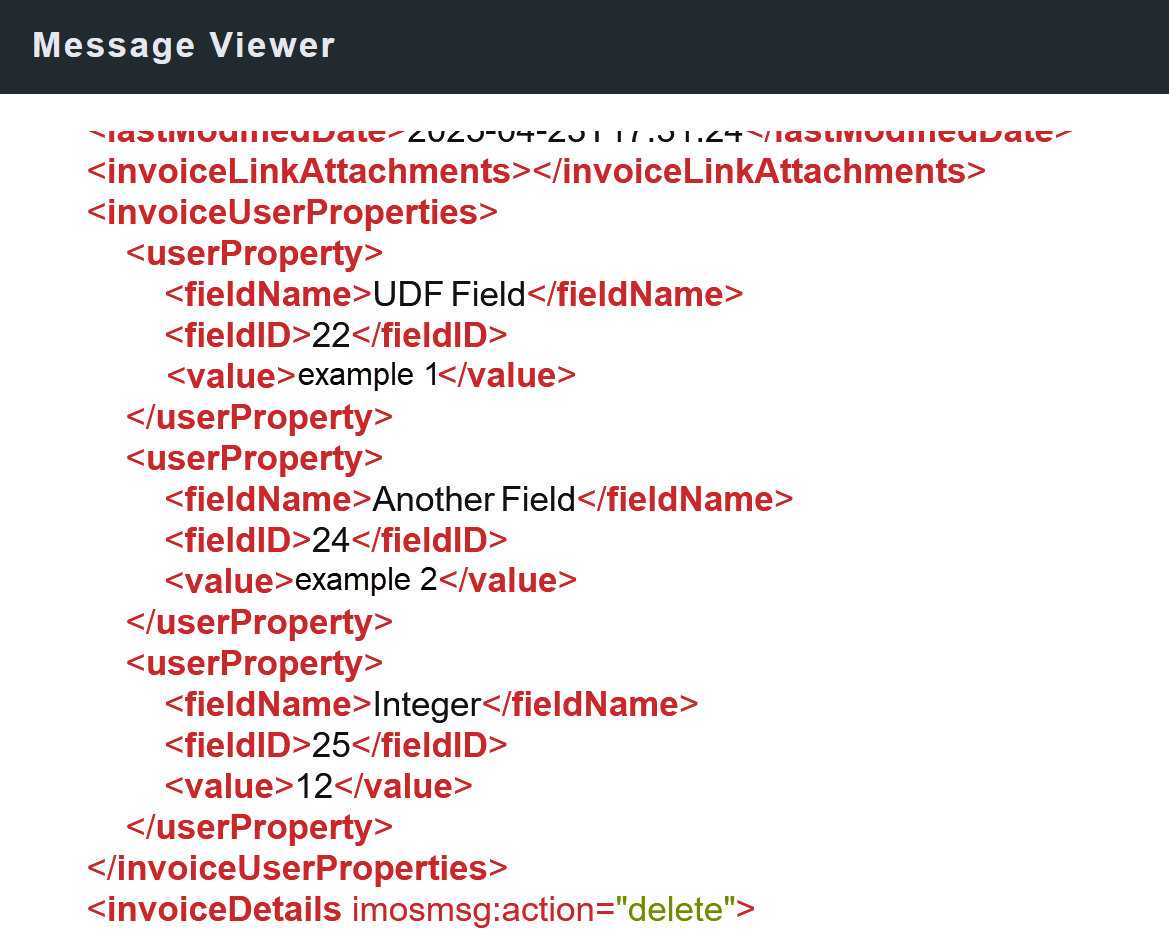1169x932 pixels.
Task: Click the opening invoiceUserProperties tag
Action: (x=293, y=213)
